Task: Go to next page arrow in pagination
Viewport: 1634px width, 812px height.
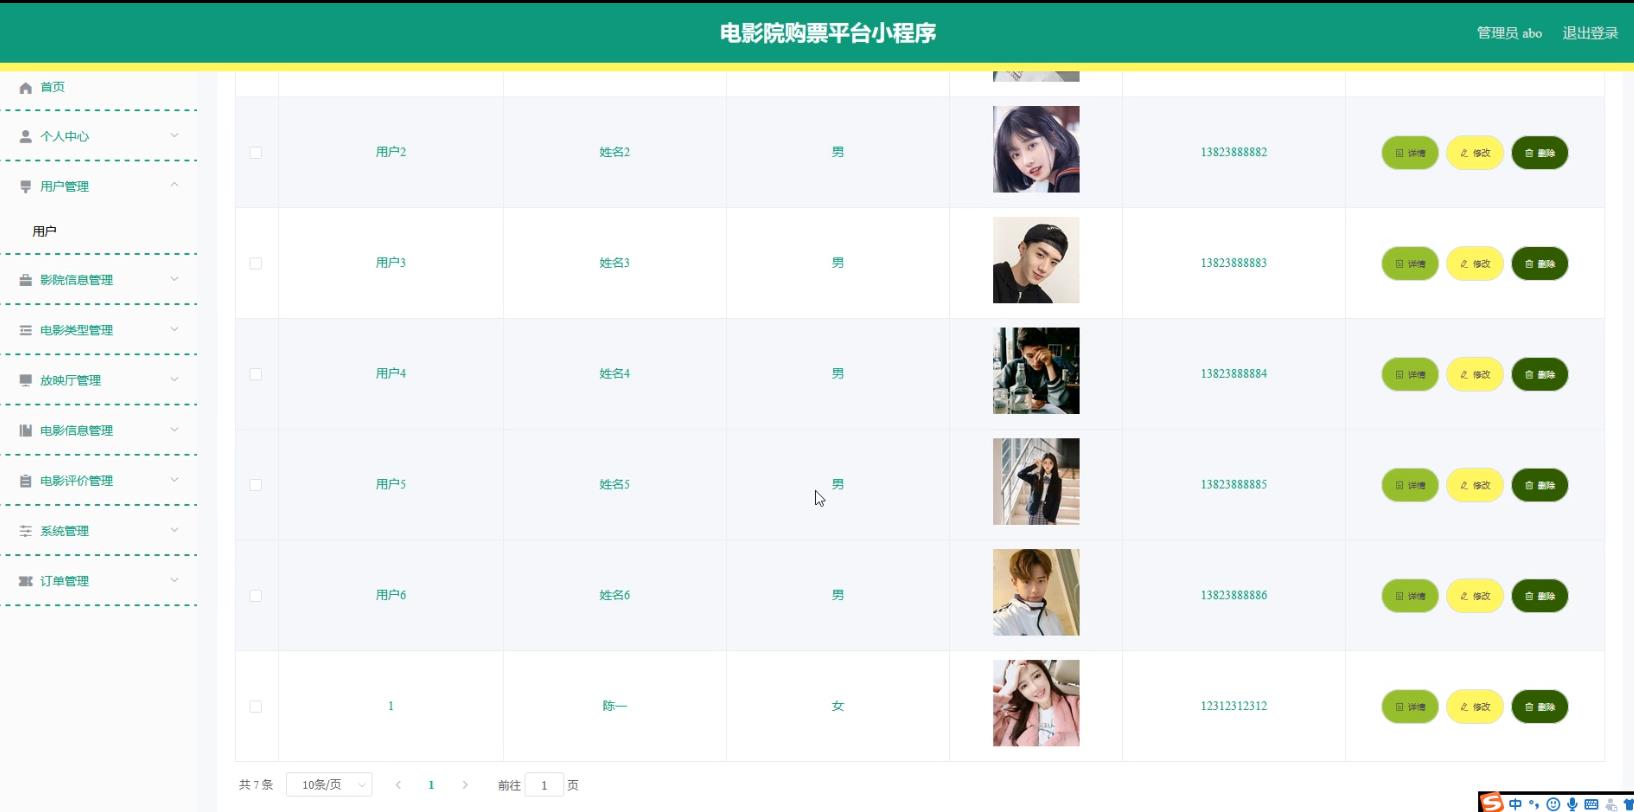Action: pos(465,786)
